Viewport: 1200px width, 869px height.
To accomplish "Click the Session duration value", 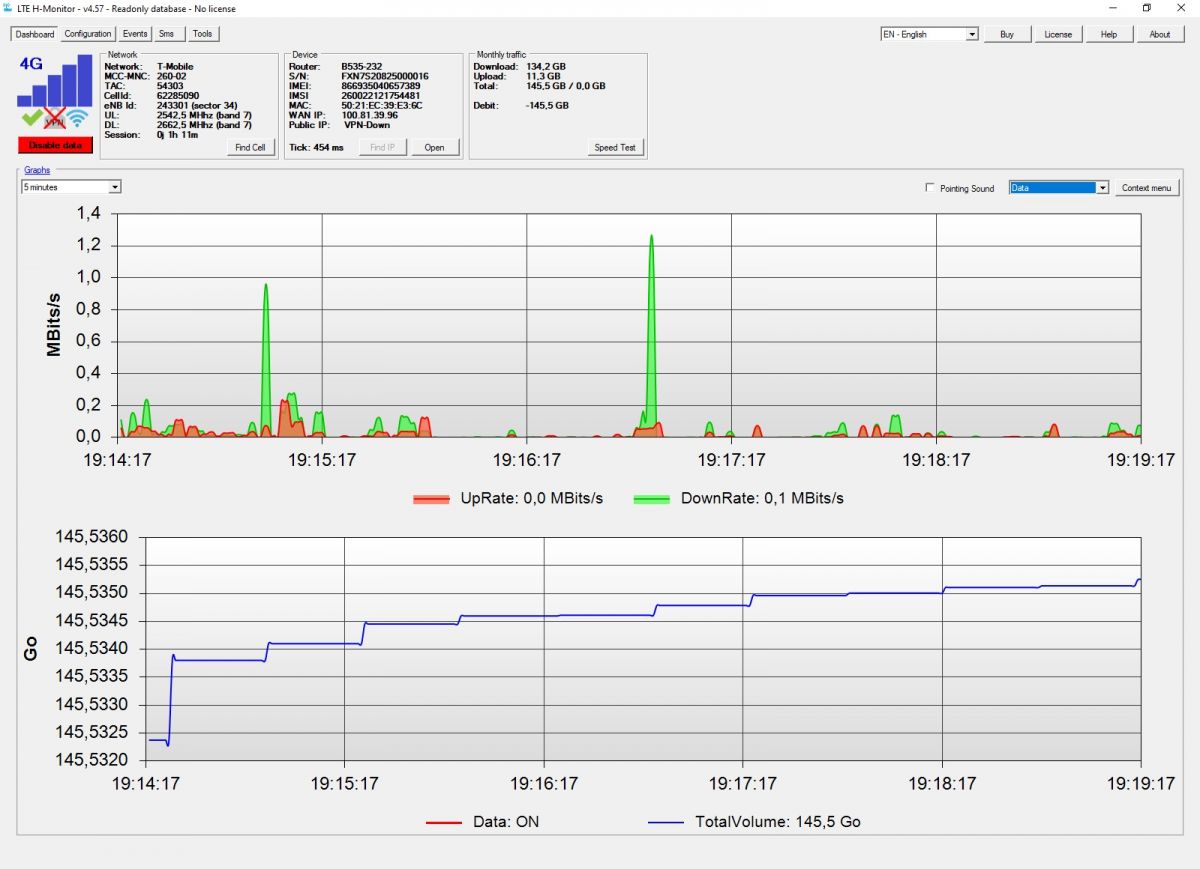I will pos(177,135).
